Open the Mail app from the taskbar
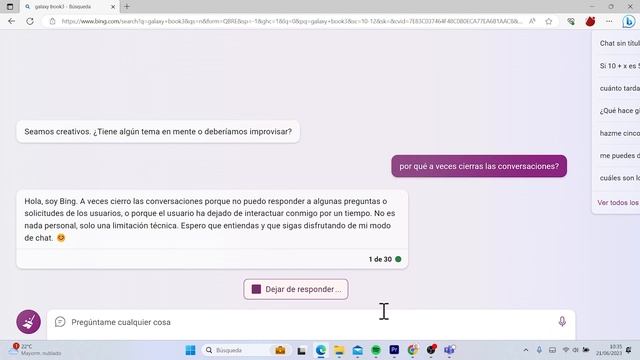Screen dimensions: 640x360 tap(358, 350)
